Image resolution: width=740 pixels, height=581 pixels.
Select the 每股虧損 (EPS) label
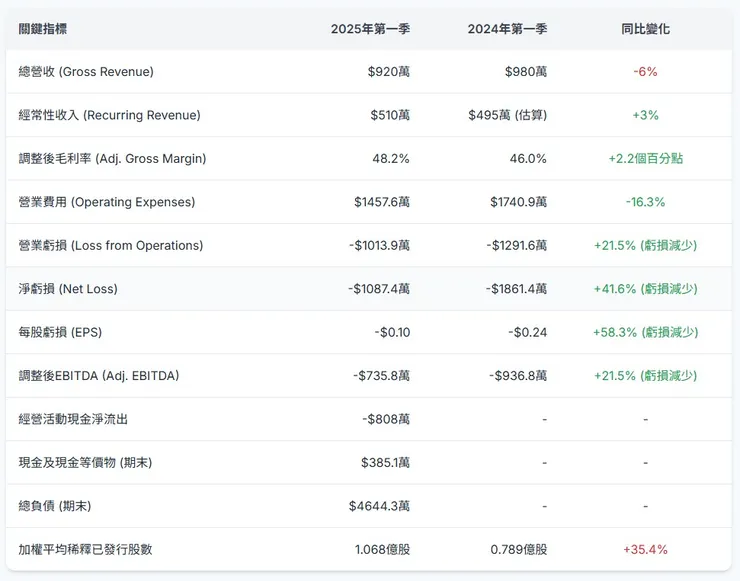(60, 332)
